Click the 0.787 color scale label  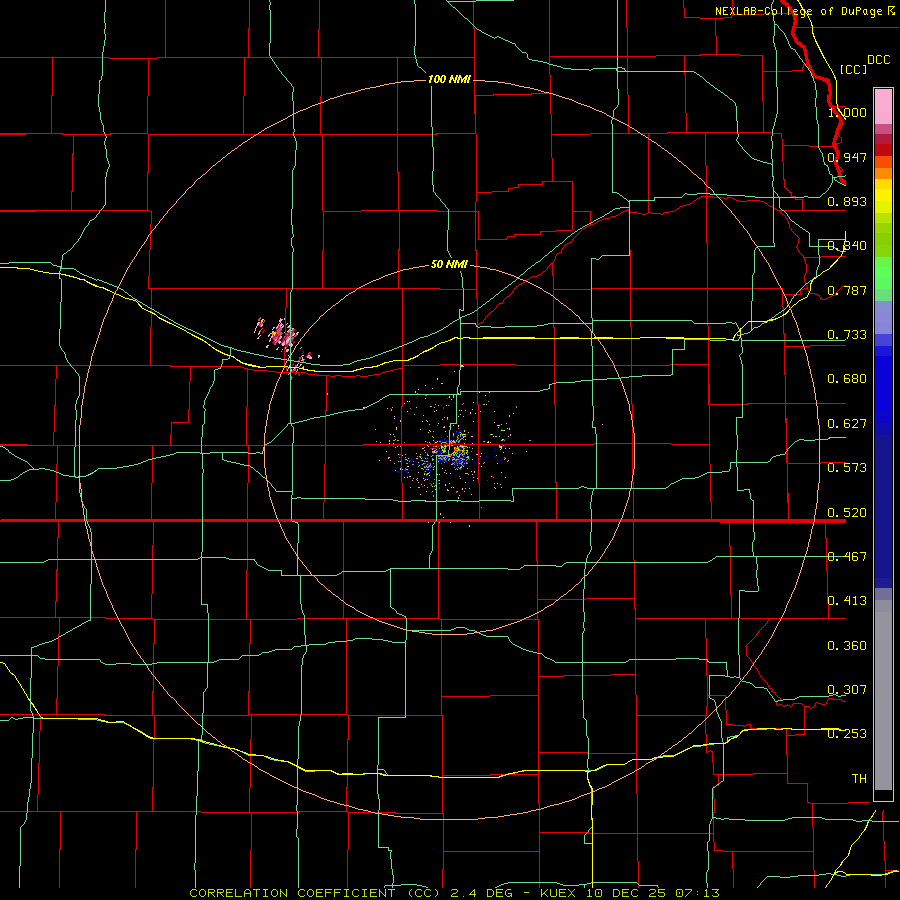coord(847,290)
